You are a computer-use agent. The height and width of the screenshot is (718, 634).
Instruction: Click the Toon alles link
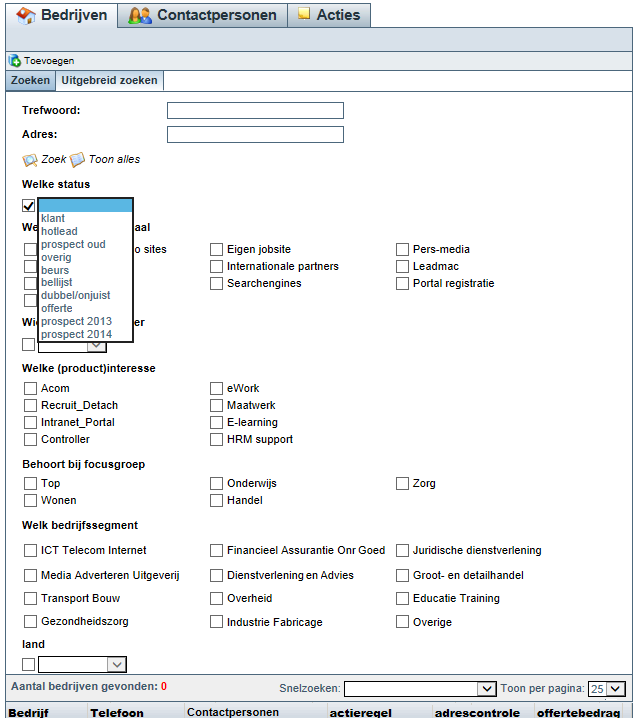pyautogui.click(x=114, y=159)
